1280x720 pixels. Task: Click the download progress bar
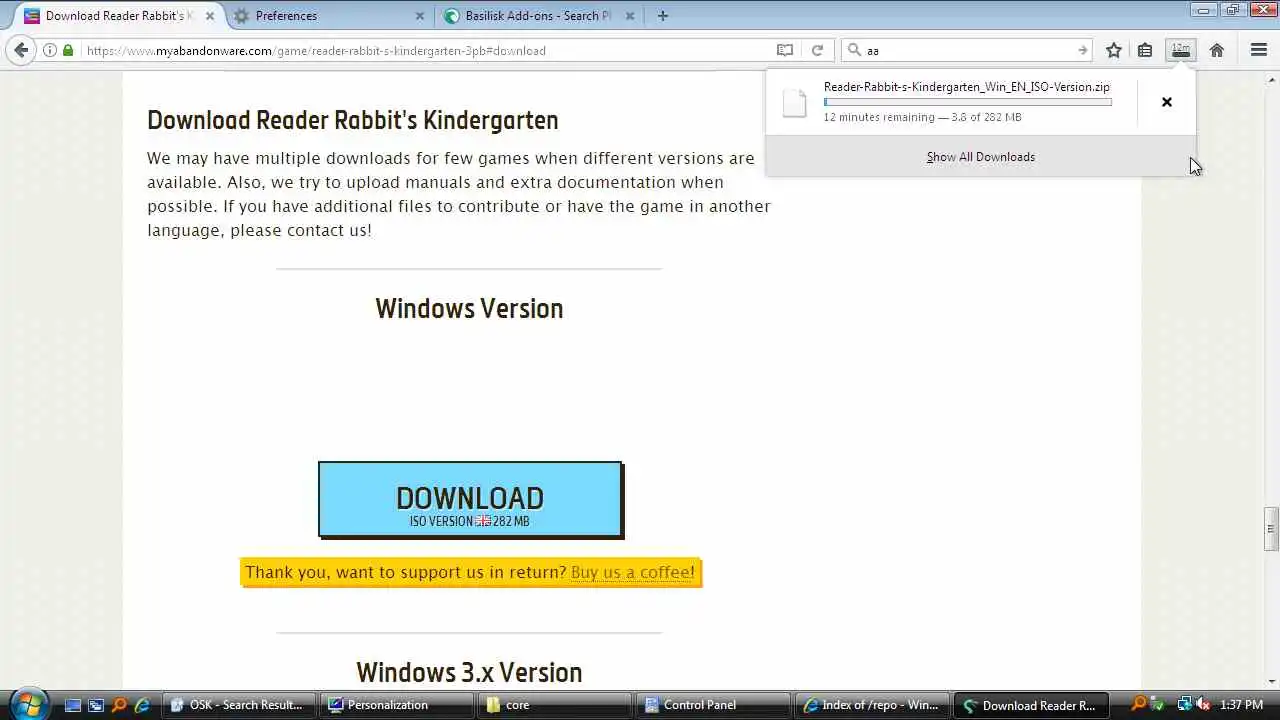point(967,102)
